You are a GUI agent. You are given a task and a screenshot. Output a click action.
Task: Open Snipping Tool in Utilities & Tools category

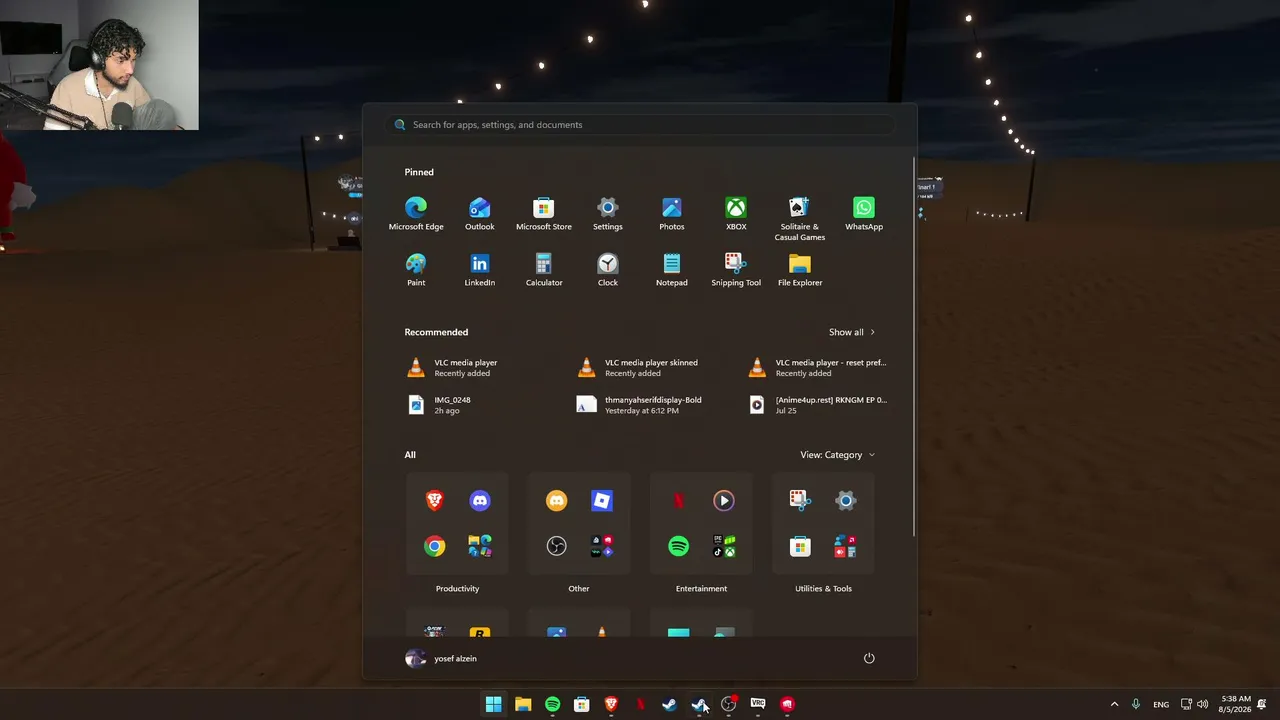[801, 501]
